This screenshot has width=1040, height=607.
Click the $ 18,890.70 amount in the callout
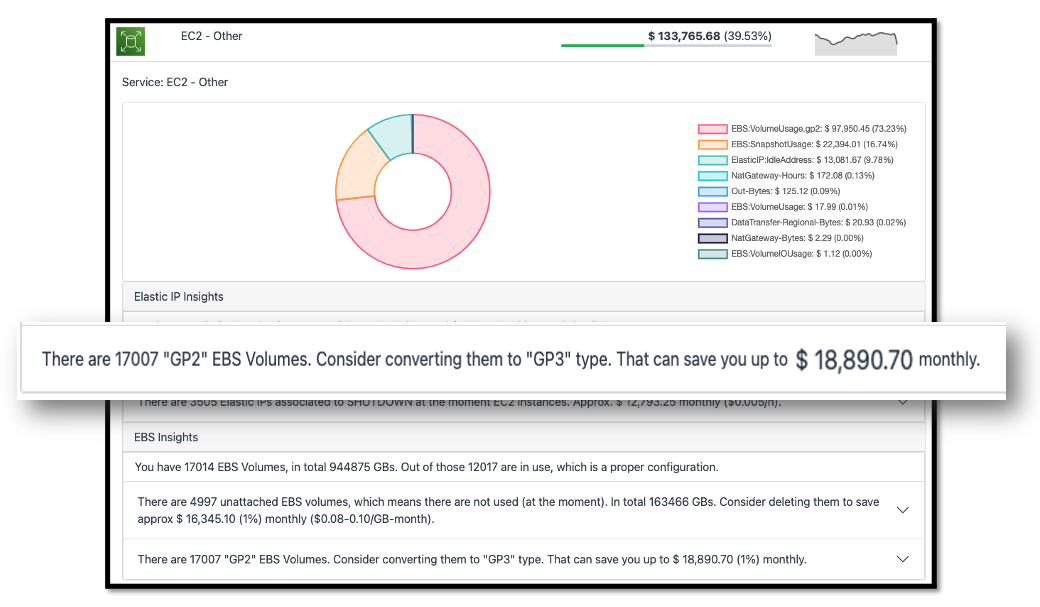tap(854, 360)
